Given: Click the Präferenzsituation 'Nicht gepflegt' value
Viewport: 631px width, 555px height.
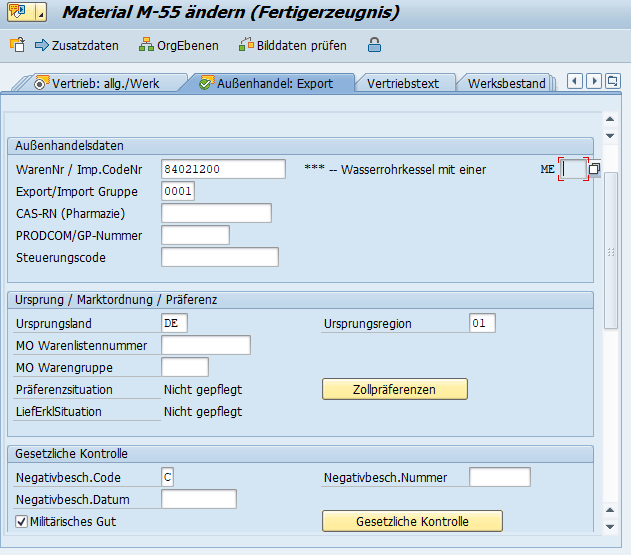Looking at the screenshot, I should tap(203, 390).
